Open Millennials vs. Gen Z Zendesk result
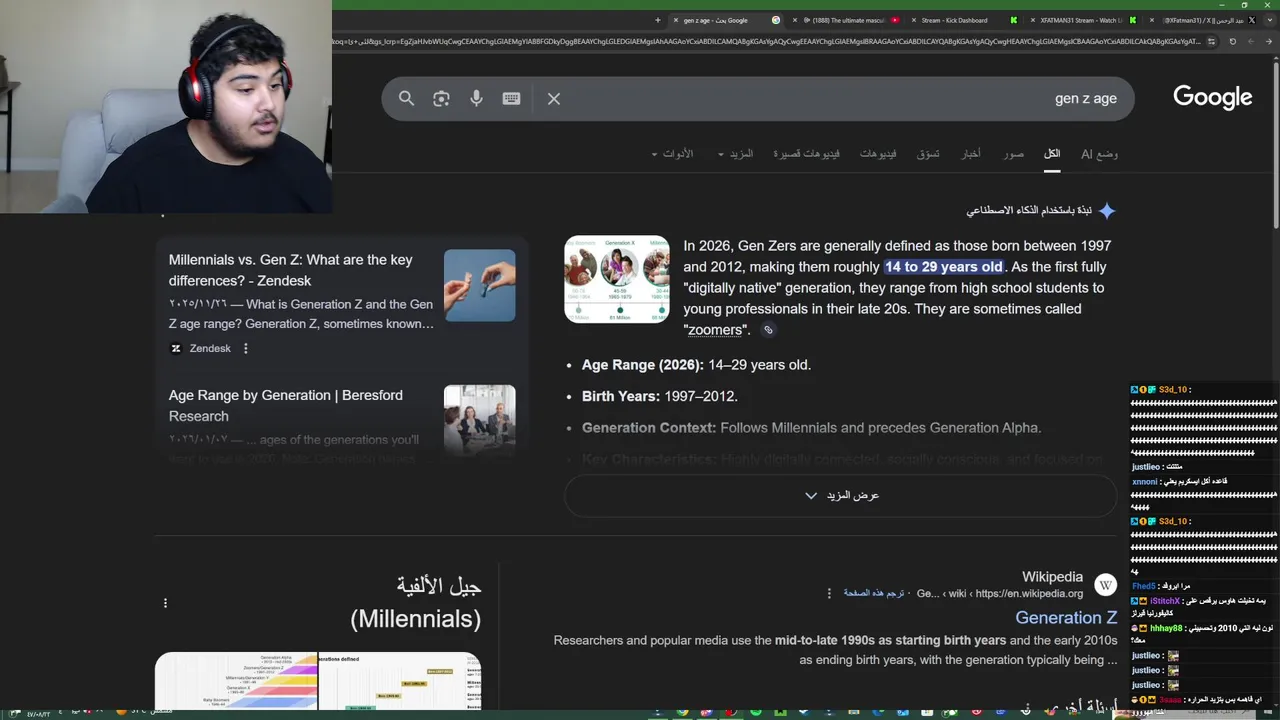Screen dimensions: 1280x720 click(291, 270)
